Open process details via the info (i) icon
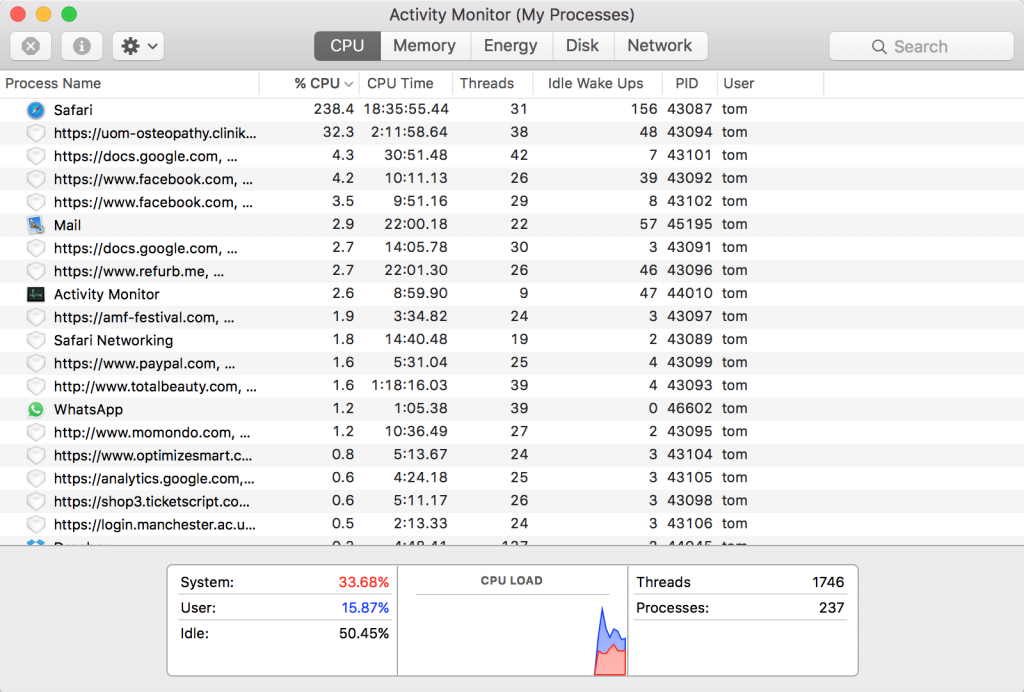This screenshot has height=692, width=1024. (81, 46)
